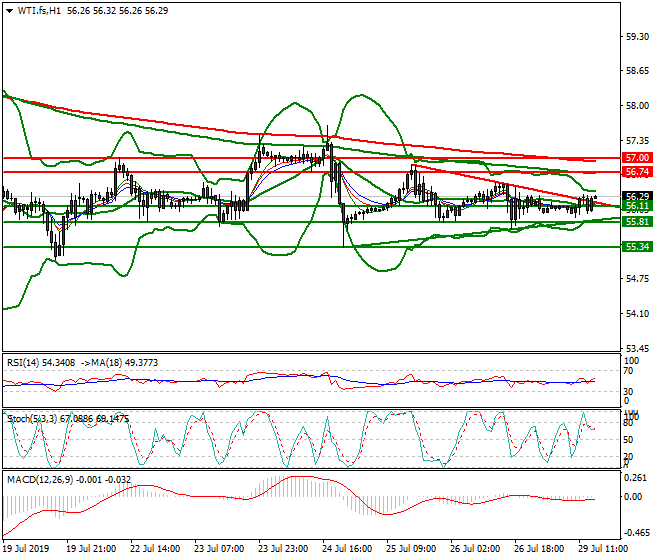The height and width of the screenshot is (560, 660).
Task: Select the 23 Jul 23:00 time label
Action: pos(283,549)
